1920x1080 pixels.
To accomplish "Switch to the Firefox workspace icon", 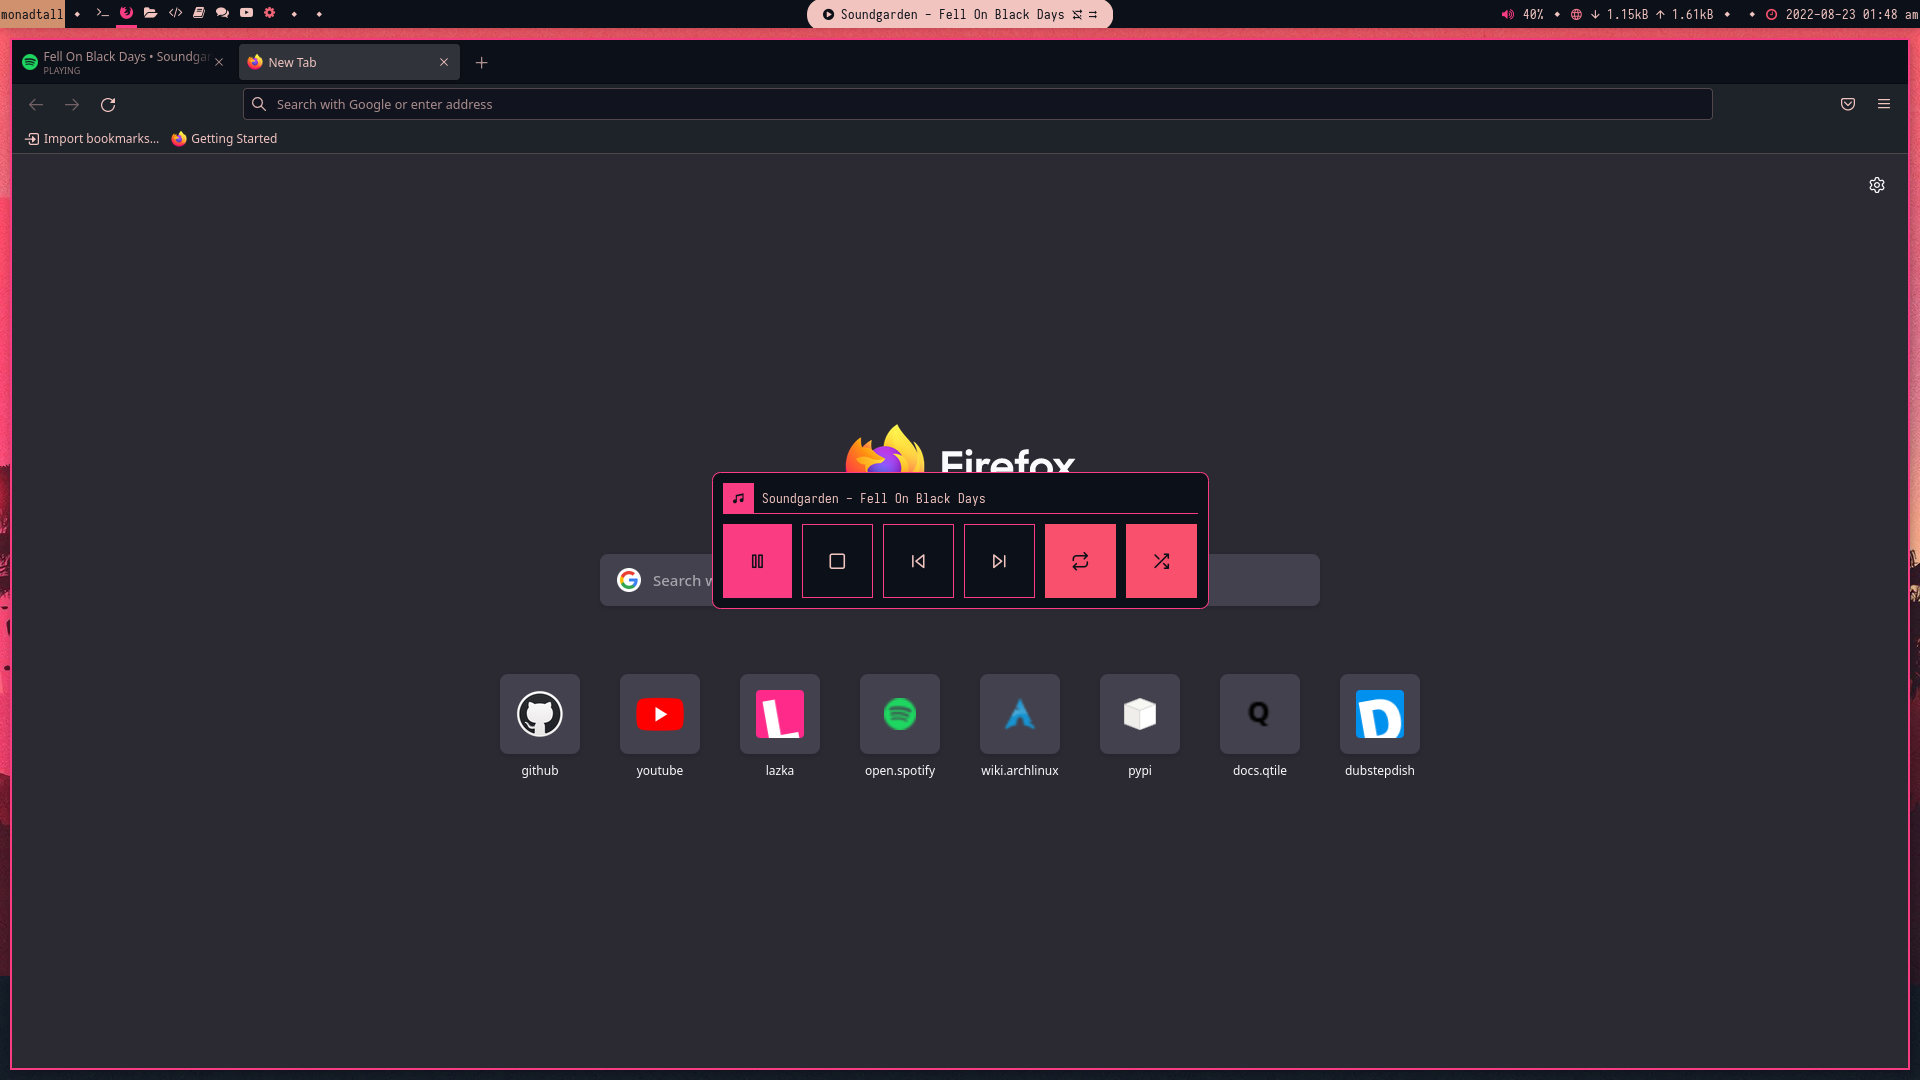I will point(126,13).
